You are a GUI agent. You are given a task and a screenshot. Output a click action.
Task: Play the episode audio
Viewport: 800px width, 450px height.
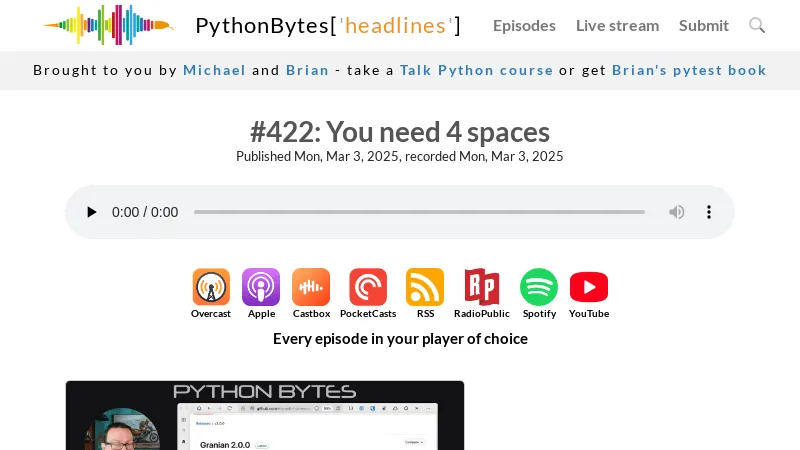[x=92, y=212]
